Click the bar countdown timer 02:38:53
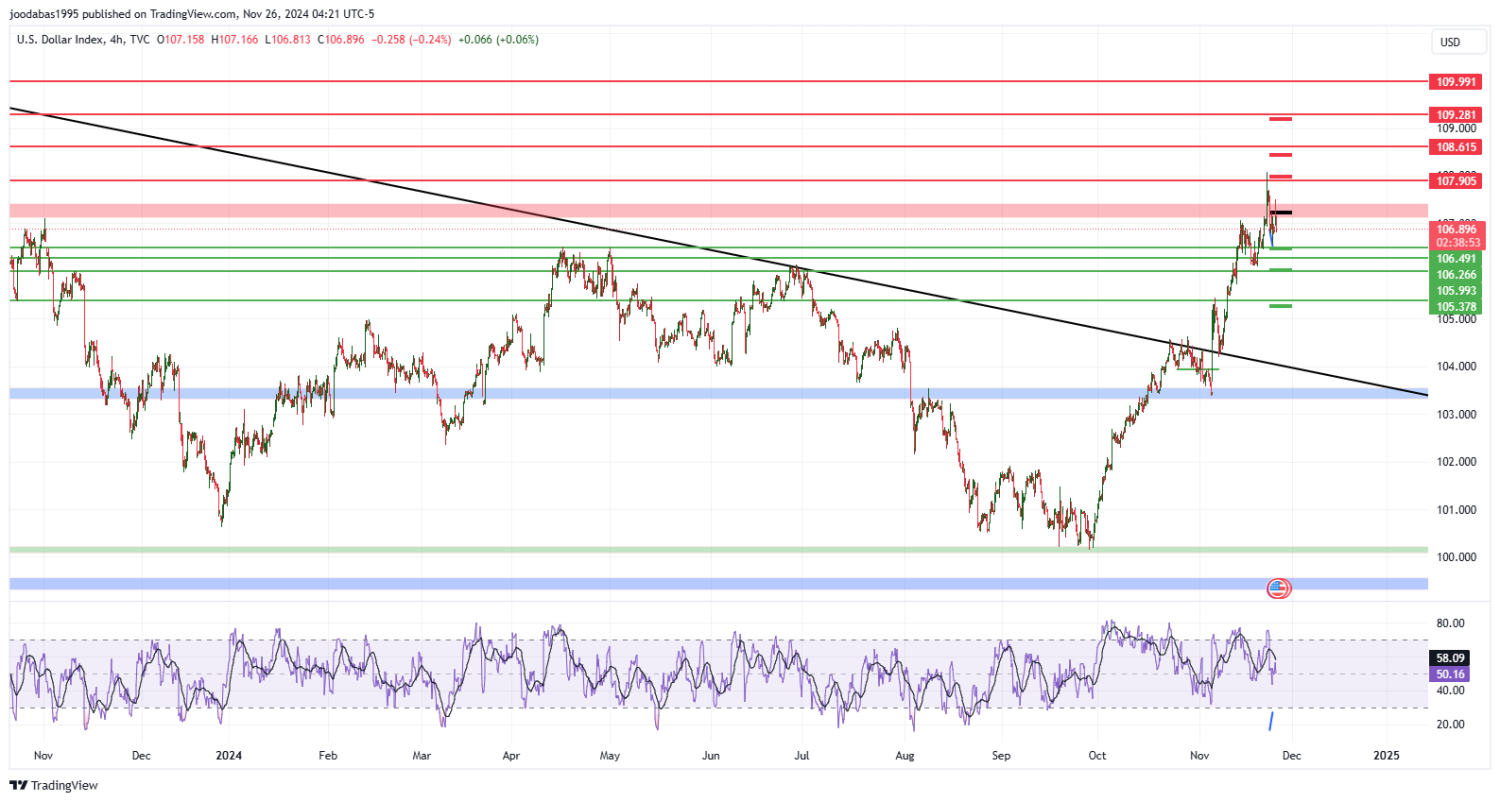Image resolution: width=1500 pixels, height=802 pixels. pos(1456,242)
